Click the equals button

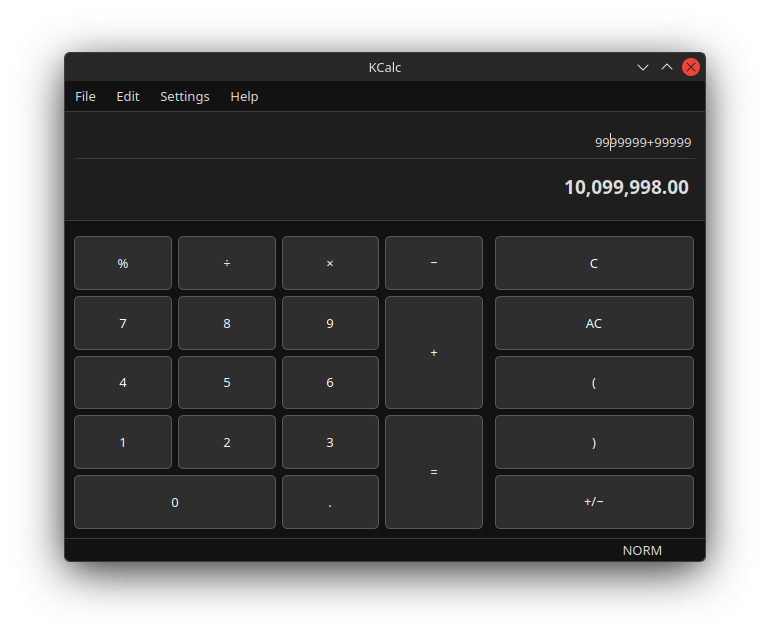[x=434, y=472]
